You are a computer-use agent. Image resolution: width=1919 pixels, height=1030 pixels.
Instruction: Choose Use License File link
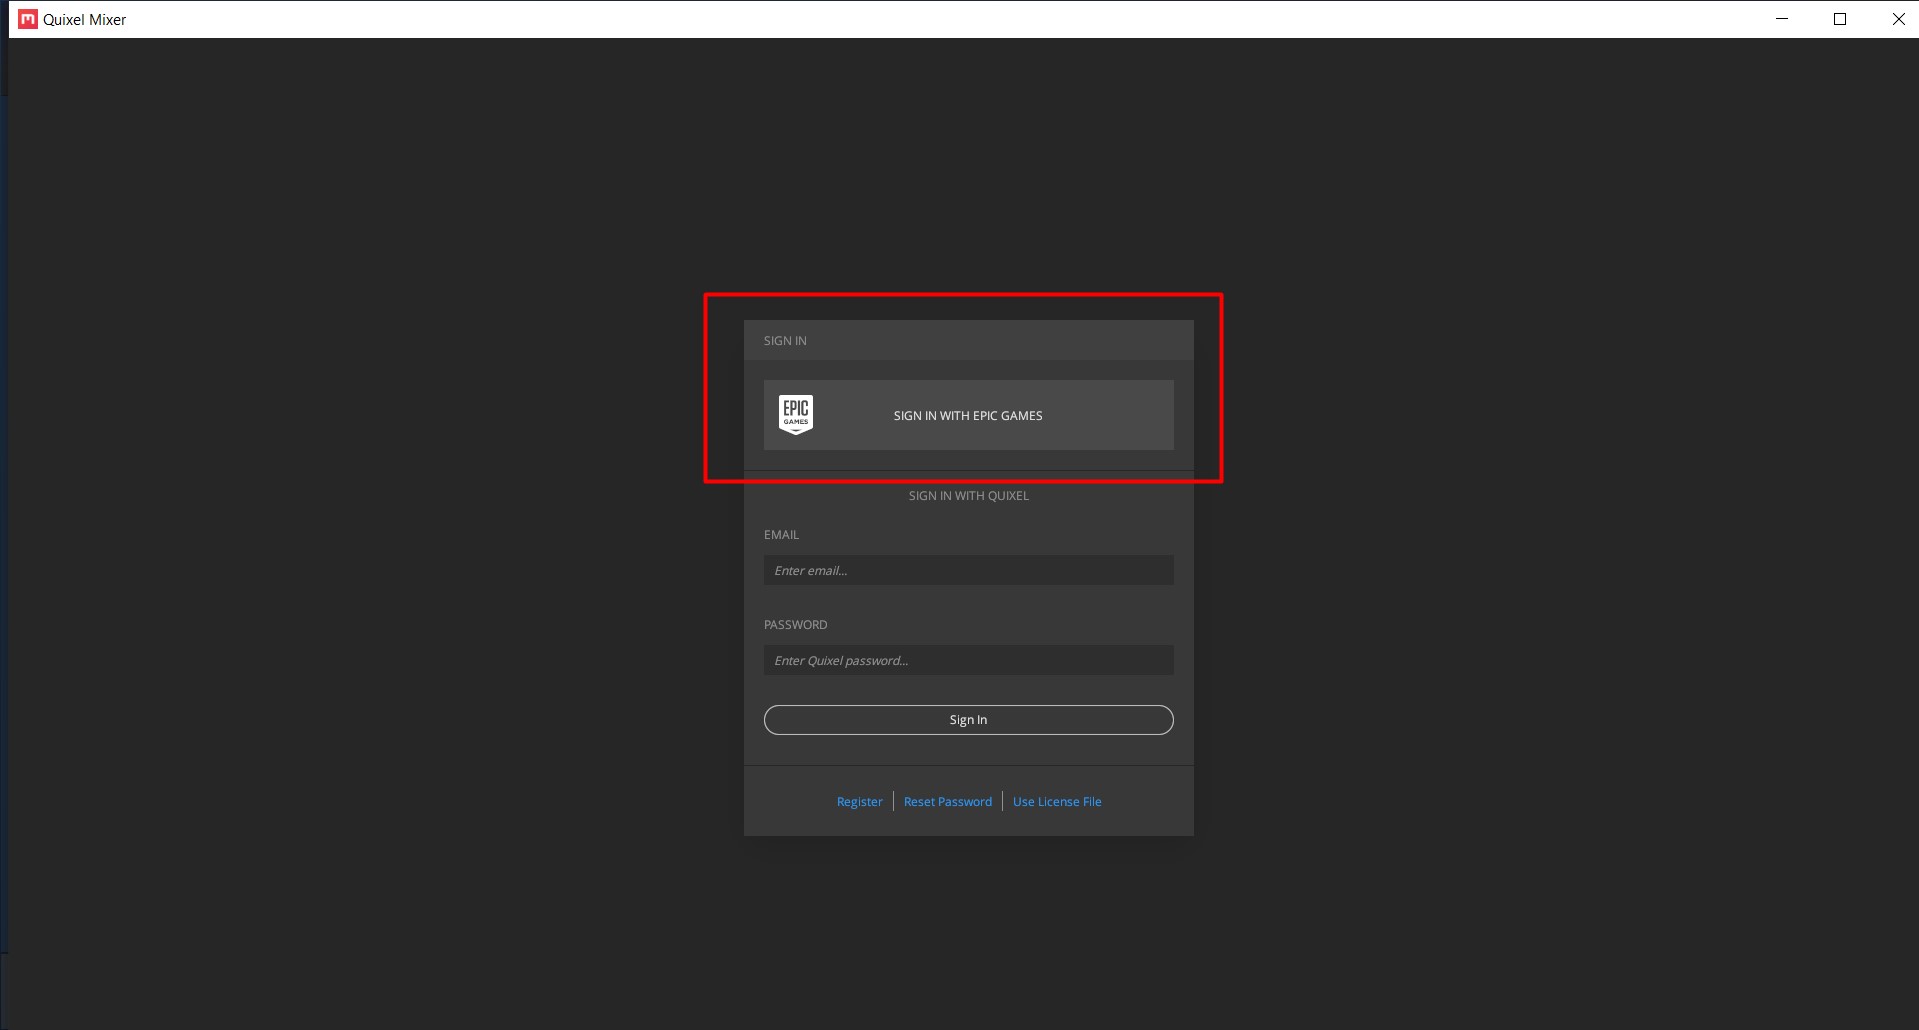(x=1057, y=802)
